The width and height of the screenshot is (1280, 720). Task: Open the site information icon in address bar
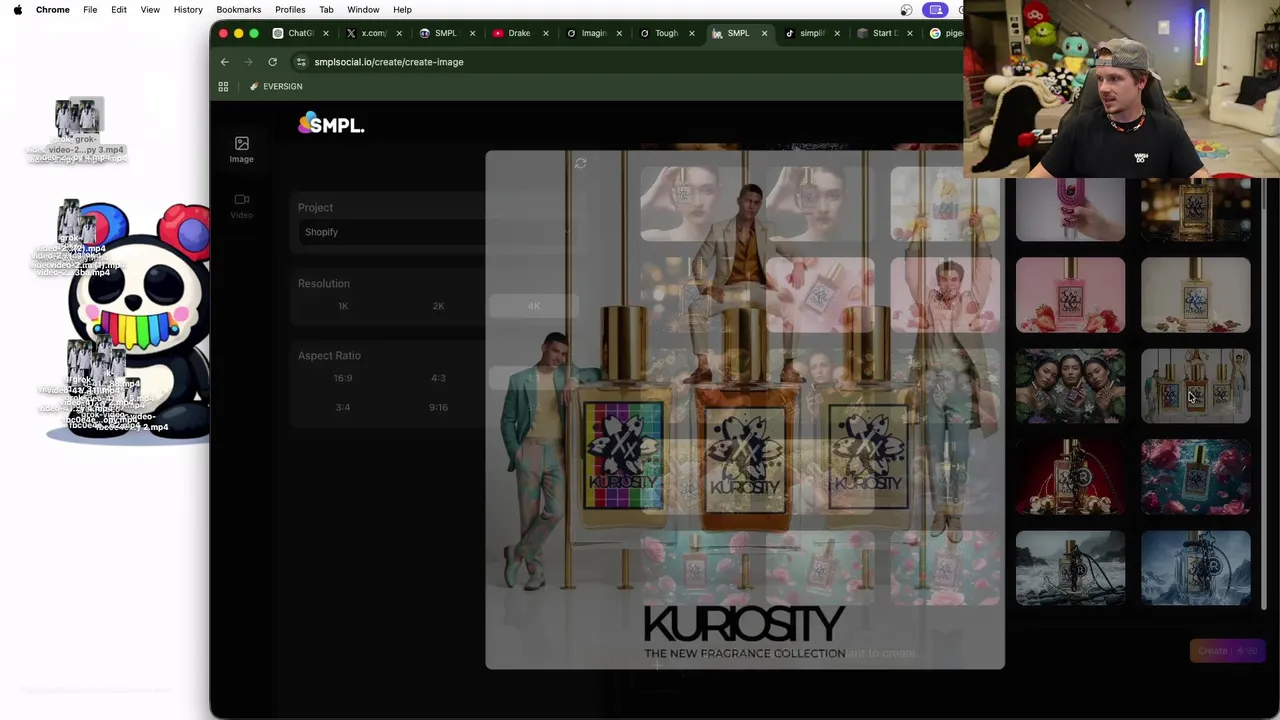point(301,62)
